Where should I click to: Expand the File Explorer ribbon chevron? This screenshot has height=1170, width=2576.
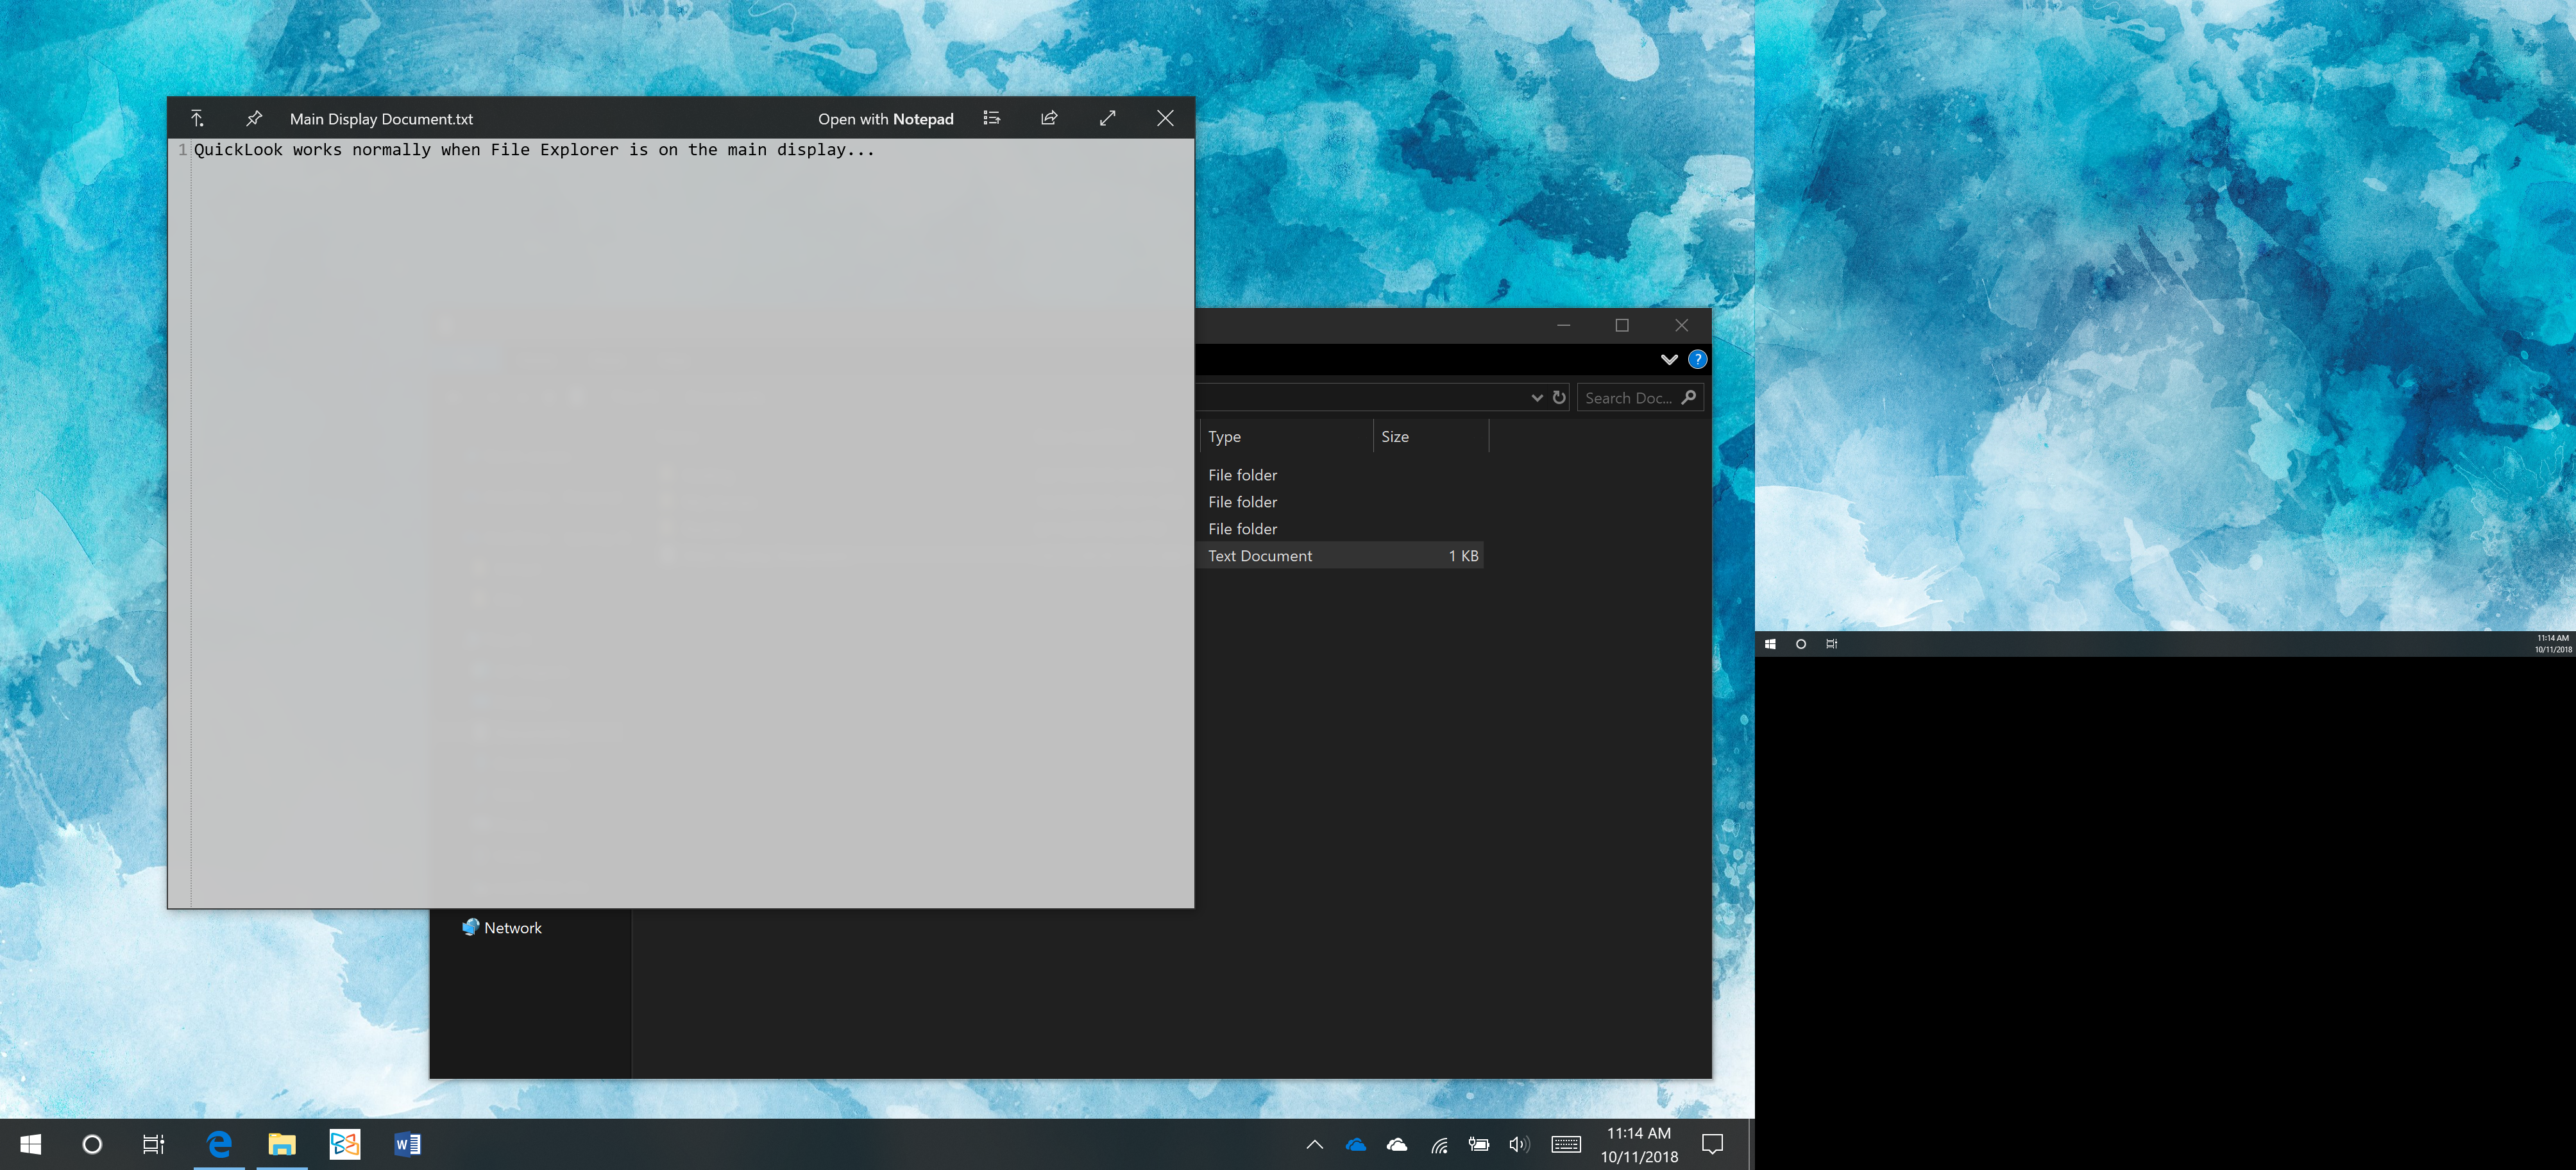pos(1669,359)
